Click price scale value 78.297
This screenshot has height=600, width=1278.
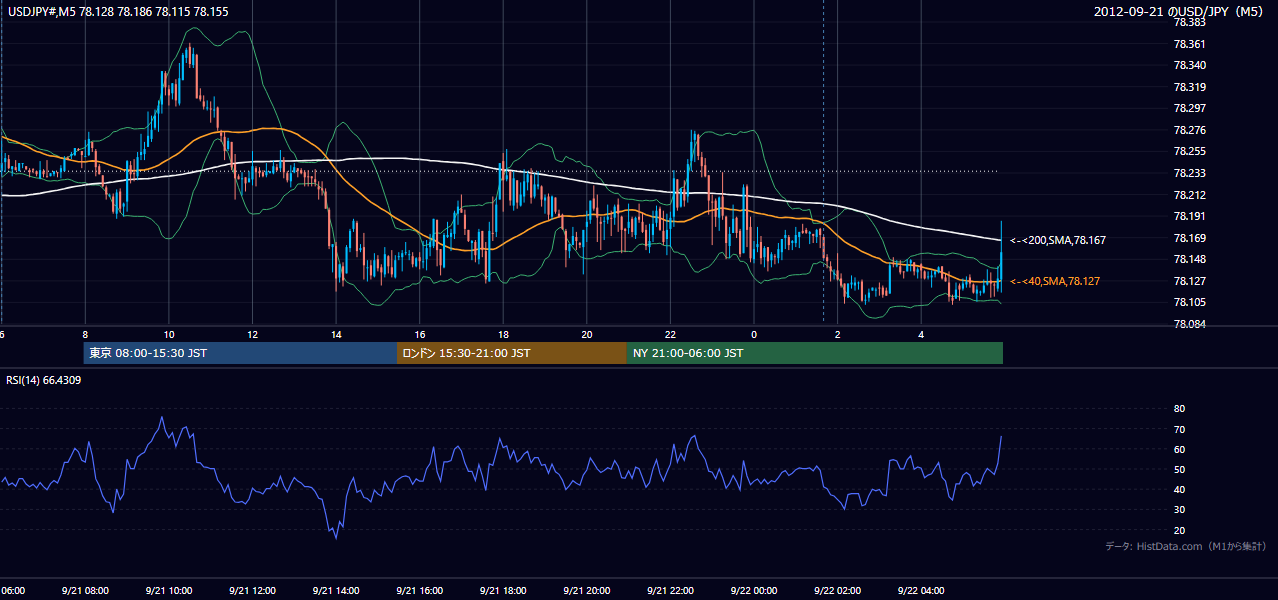click(x=1189, y=108)
